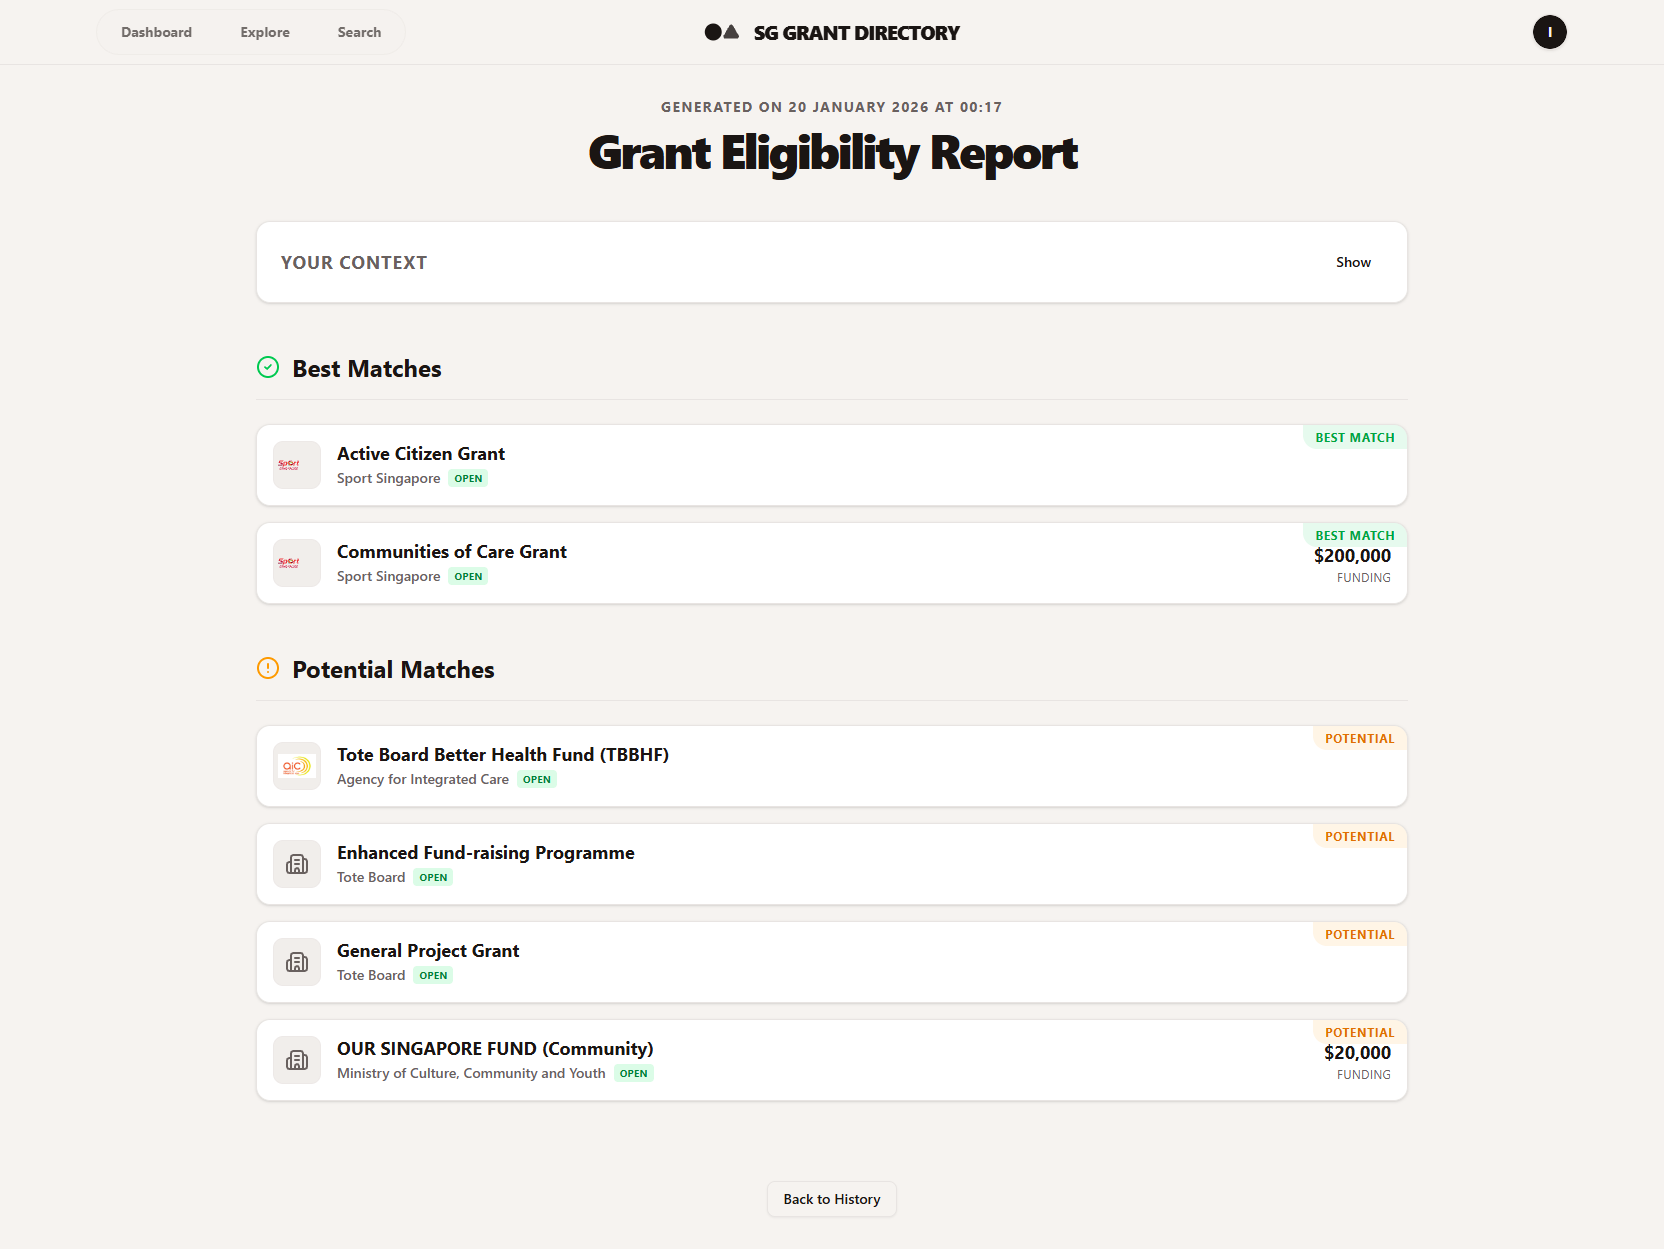Click the OPEN tag beside Agency for Integrated Care
Image resolution: width=1664 pixels, height=1249 pixels.
click(537, 780)
